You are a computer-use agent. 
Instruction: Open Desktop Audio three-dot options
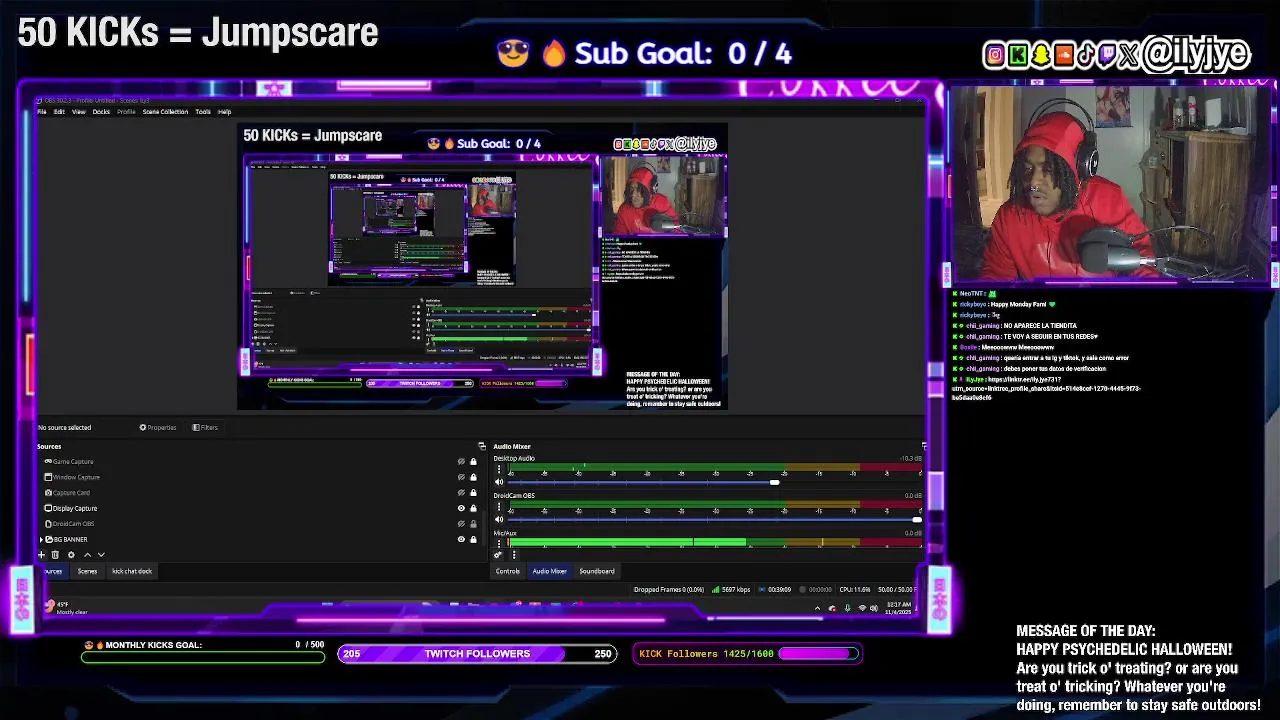point(499,469)
